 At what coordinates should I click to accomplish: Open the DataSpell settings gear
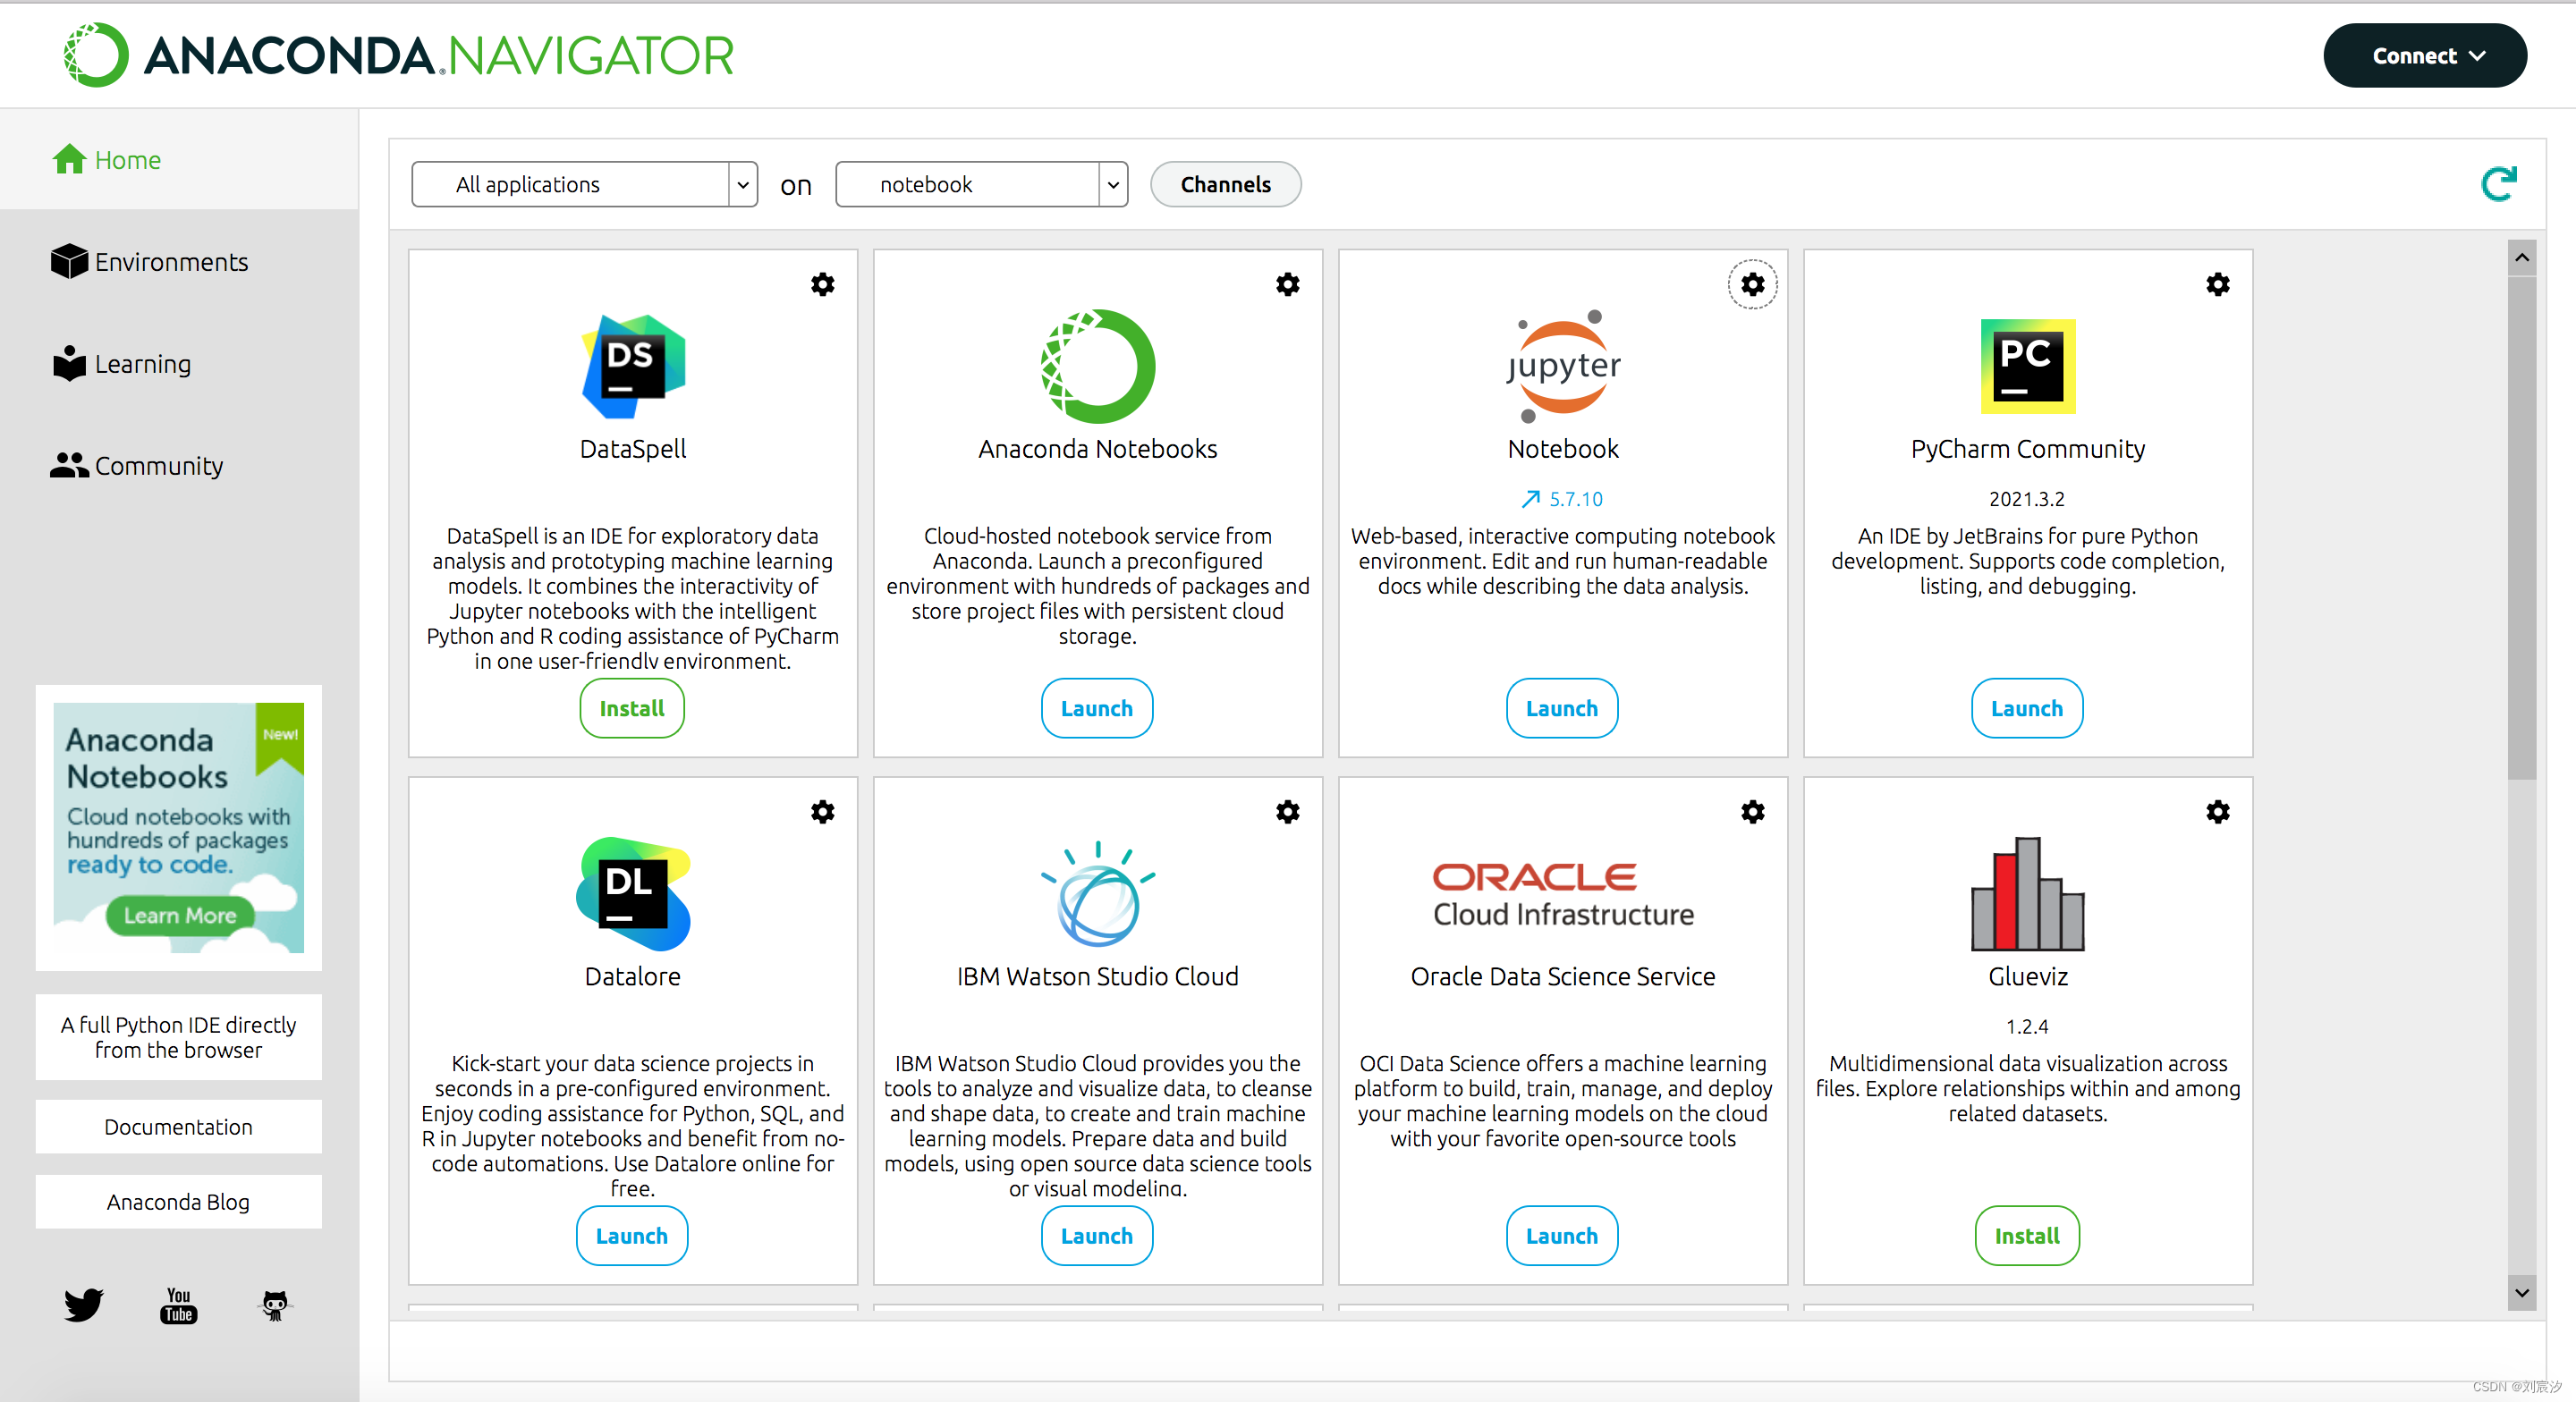coord(822,284)
